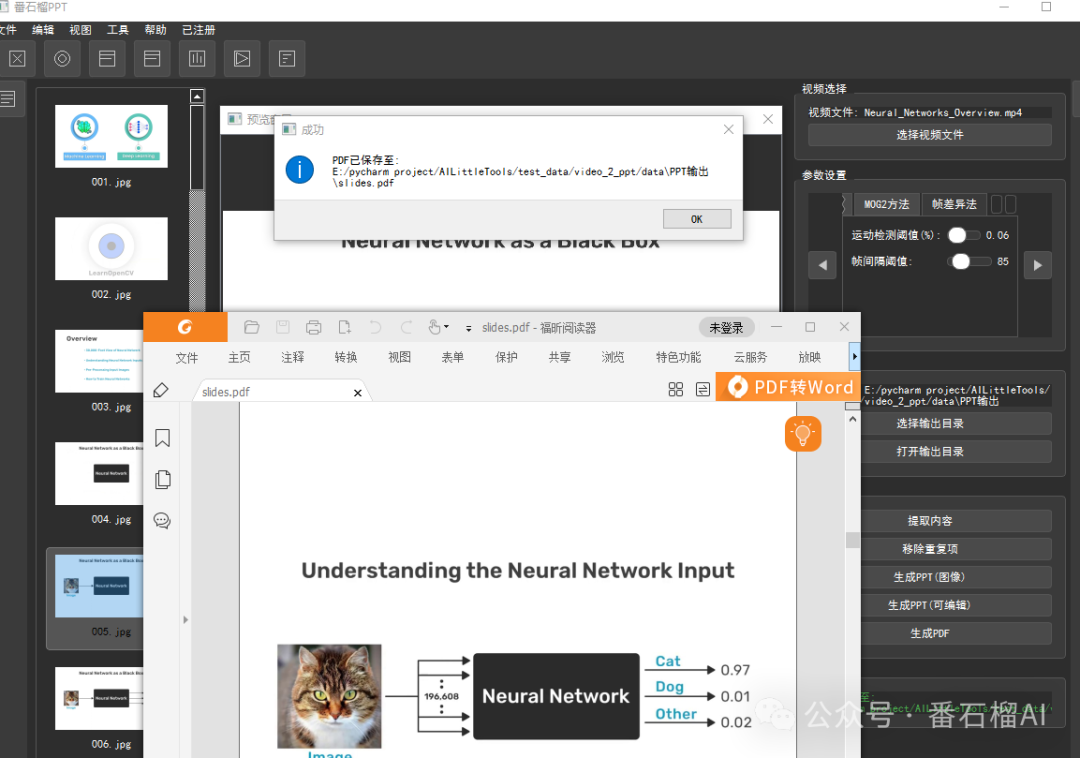Click the crossed-box icon in top toolbar
This screenshot has width=1080, height=758.
tap(17, 59)
